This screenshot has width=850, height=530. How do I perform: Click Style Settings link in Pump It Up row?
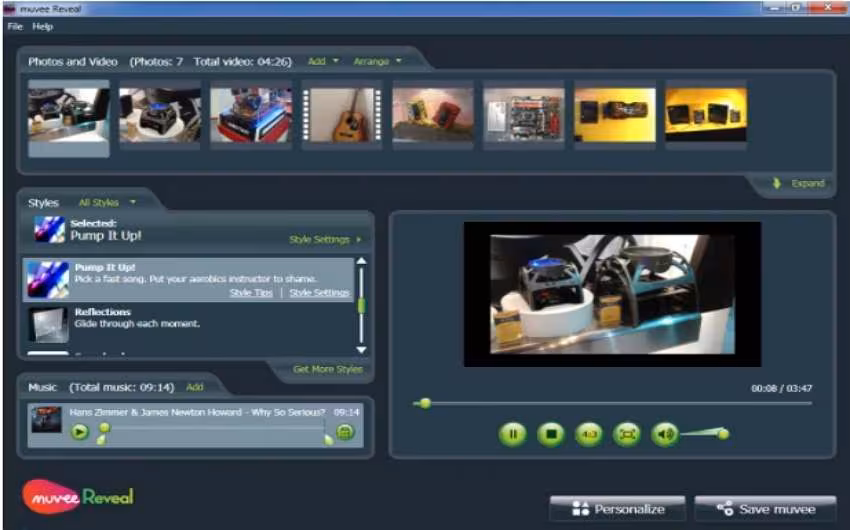319,293
